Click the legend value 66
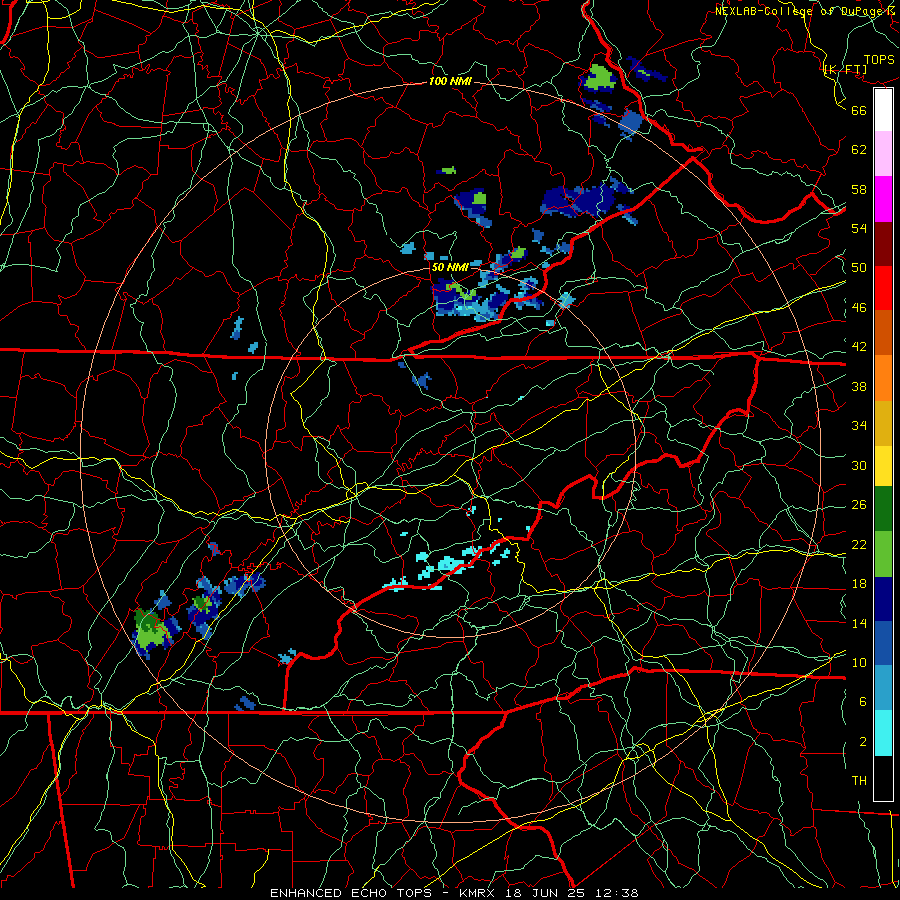This screenshot has width=900, height=900. click(859, 110)
